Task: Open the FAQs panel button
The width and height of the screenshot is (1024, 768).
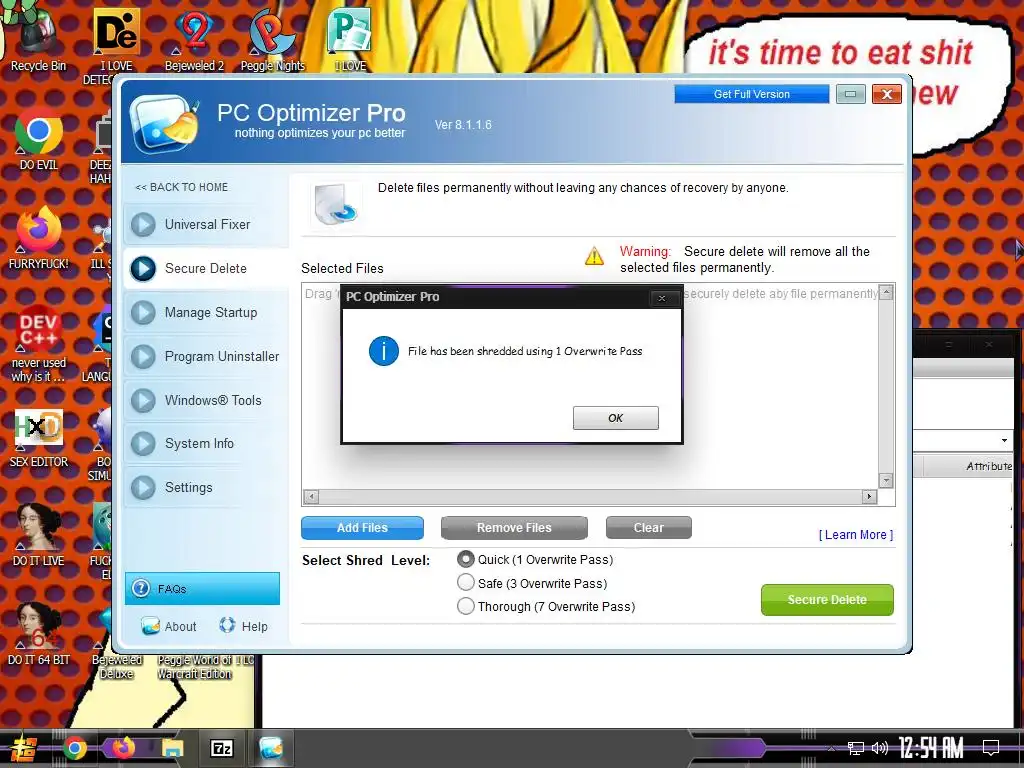Action: click(202, 588)
